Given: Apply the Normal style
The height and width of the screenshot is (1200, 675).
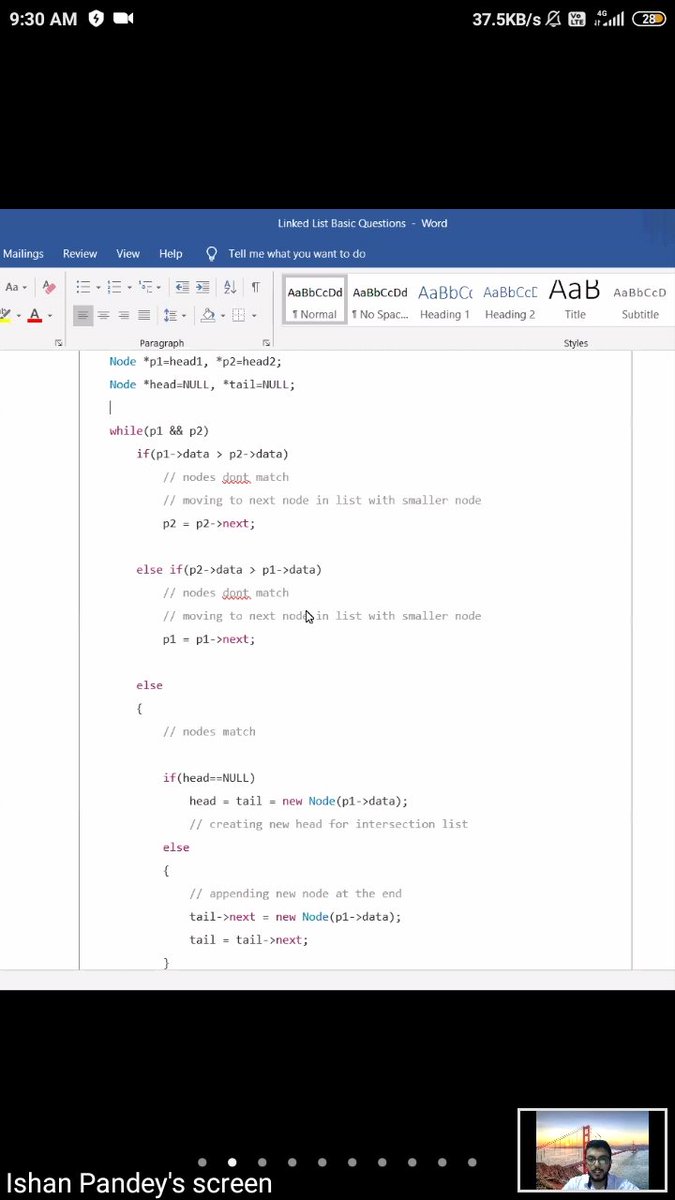Looking at the screenshot, I should coord(315,301).
